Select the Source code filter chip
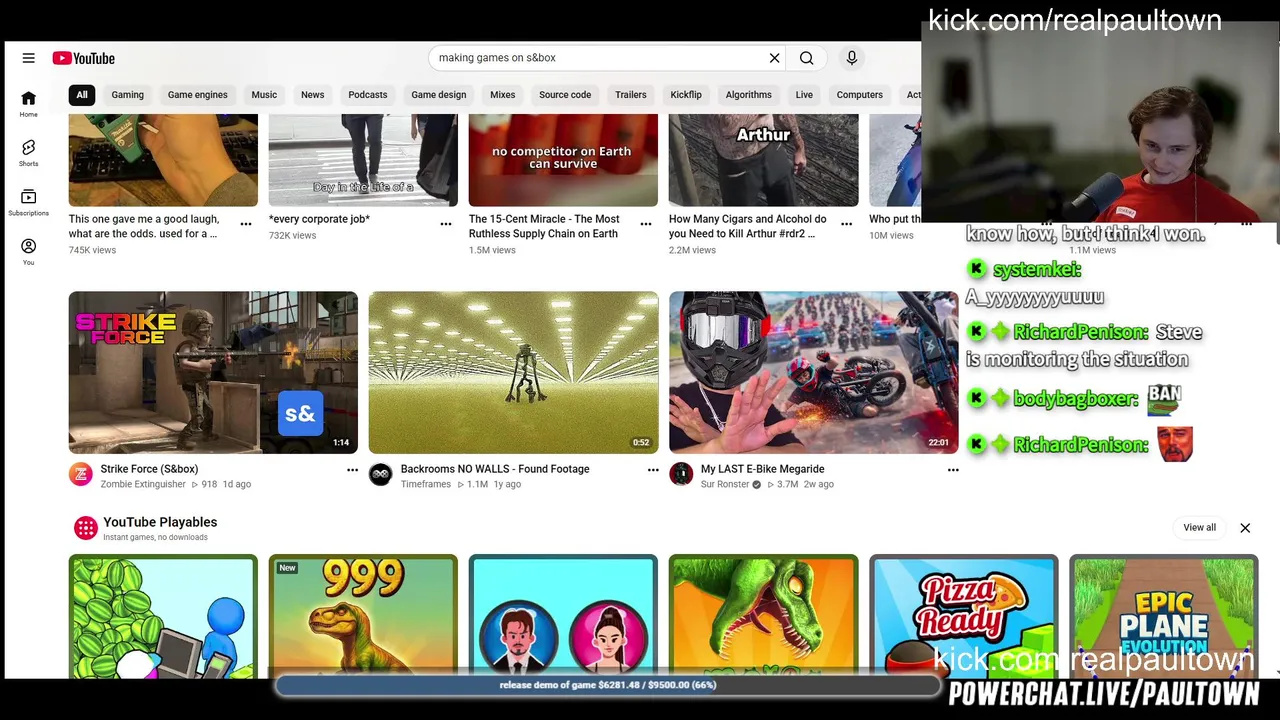Screen dimensions: 1280x720 coord(565,95)
